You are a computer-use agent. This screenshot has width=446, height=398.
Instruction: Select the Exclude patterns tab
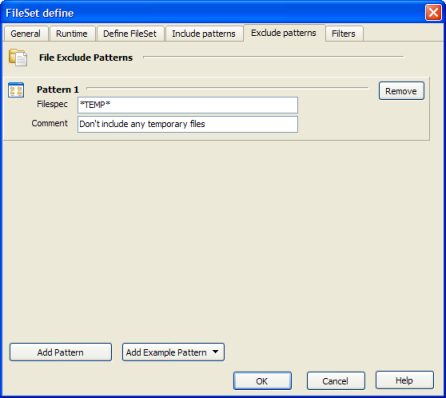284,33
